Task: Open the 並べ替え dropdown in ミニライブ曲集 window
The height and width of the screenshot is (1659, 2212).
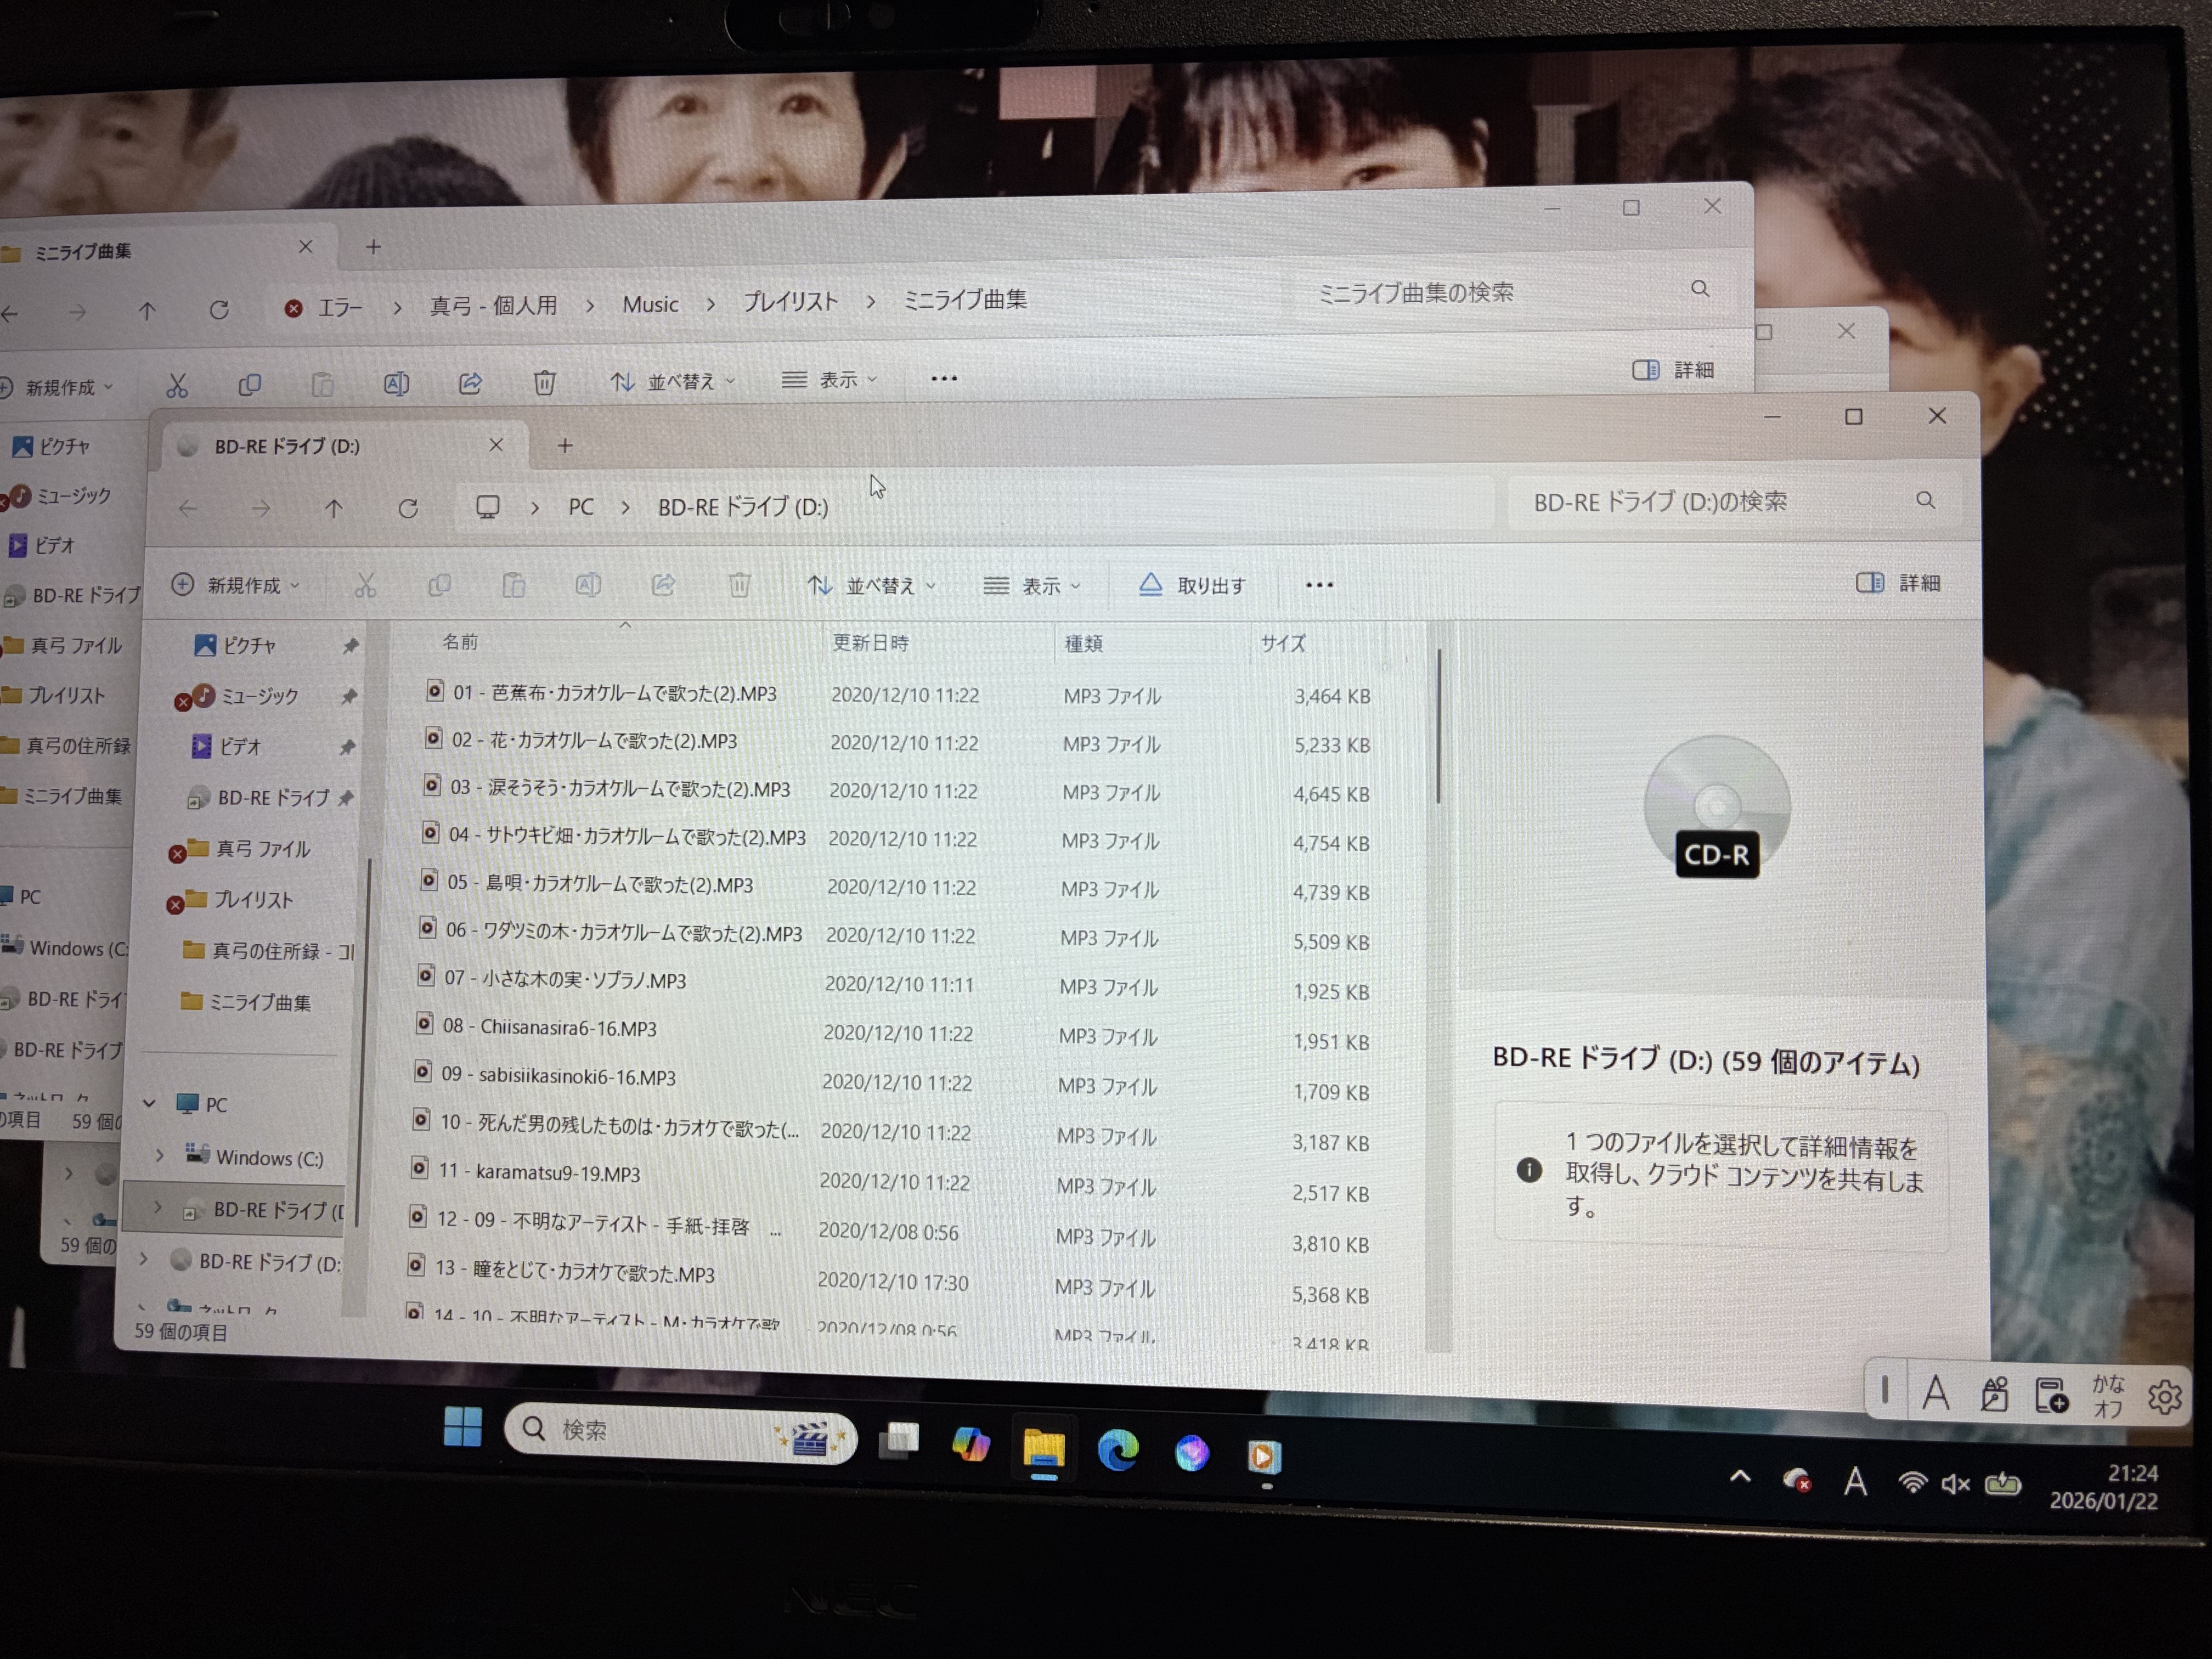Action: (672, 381)
